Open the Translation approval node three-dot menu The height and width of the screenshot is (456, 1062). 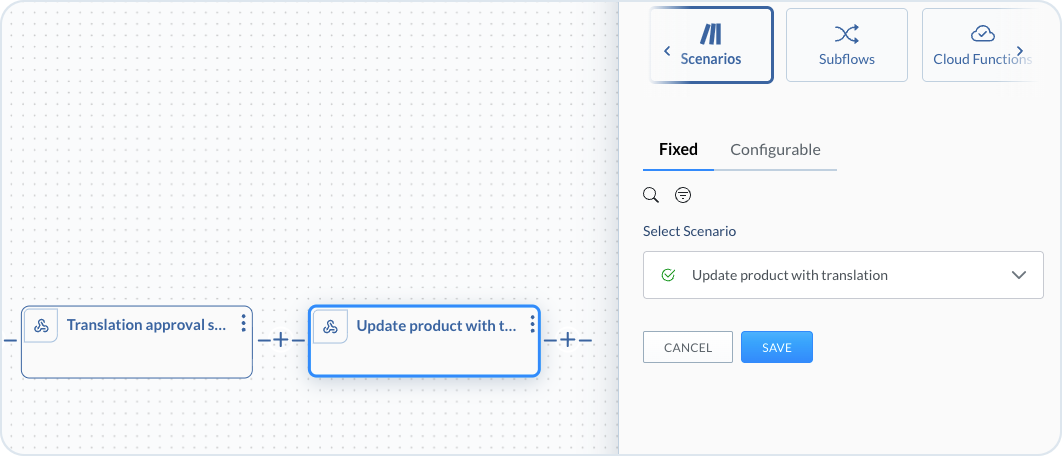coord(243,323)
